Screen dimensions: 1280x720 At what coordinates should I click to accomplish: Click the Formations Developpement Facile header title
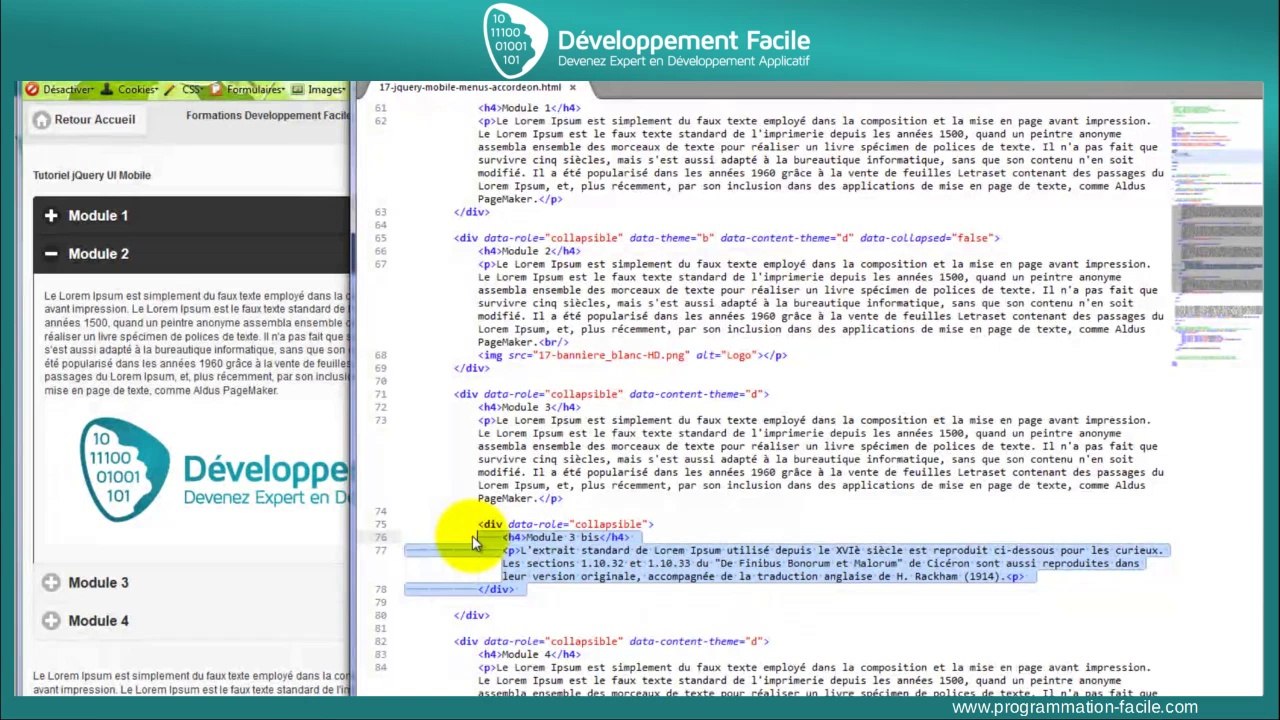tap(268, 116)
